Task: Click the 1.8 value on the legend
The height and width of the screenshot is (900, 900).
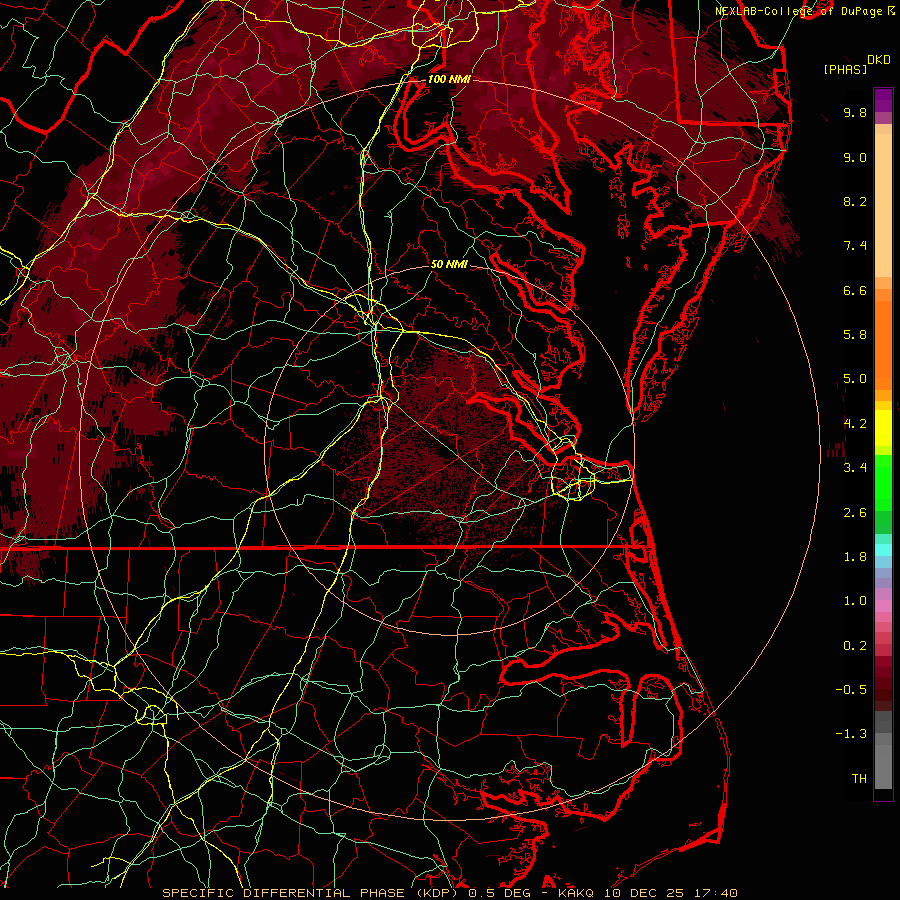Action: tap(855, 557)
